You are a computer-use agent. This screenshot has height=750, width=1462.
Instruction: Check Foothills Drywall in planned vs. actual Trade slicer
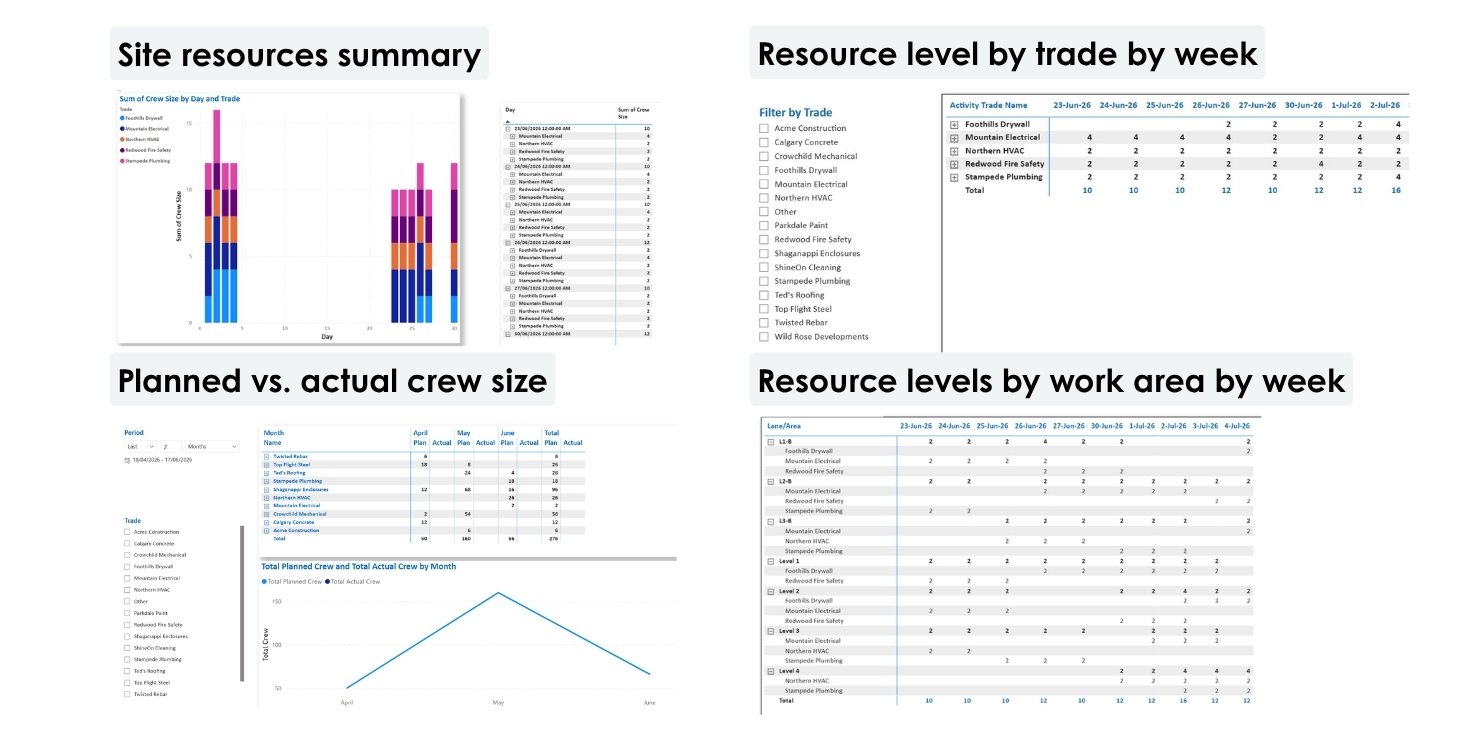(127, 566)
